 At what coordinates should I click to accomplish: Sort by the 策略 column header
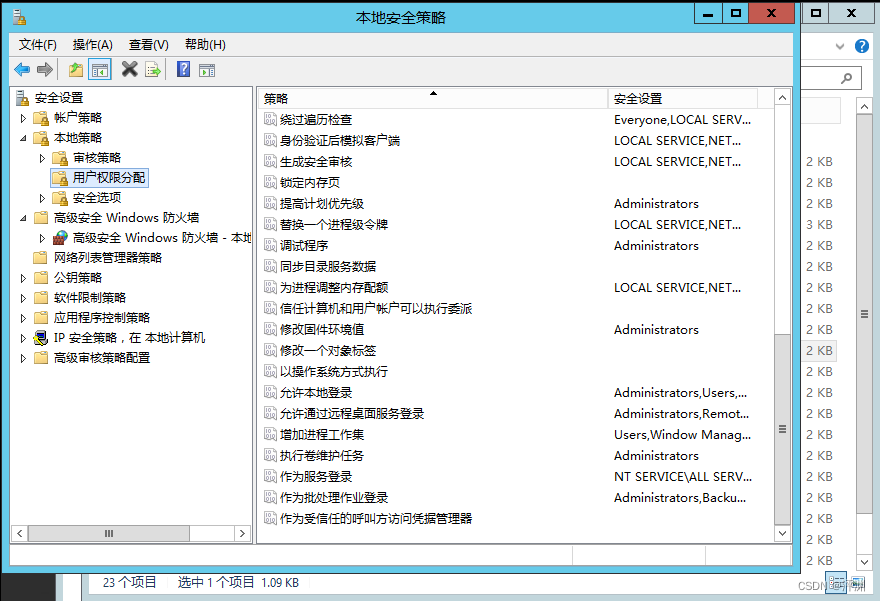[430, 98]
